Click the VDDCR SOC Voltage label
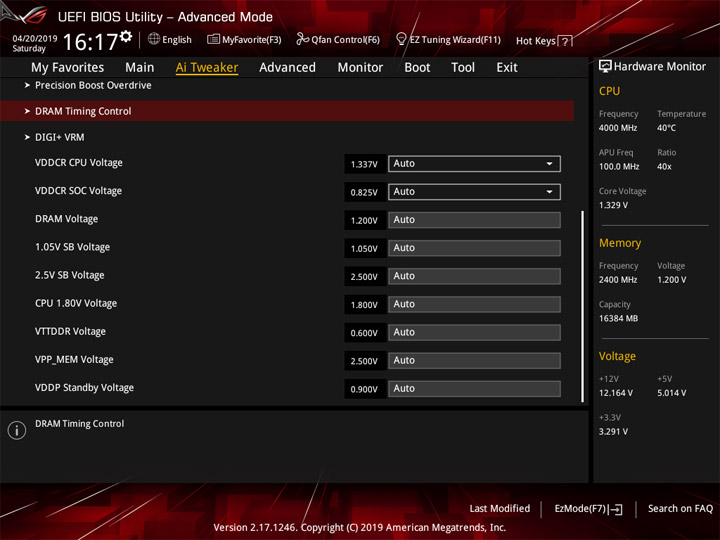The height and width of the screenshot is (540, 720). click(x=78, y=191)
